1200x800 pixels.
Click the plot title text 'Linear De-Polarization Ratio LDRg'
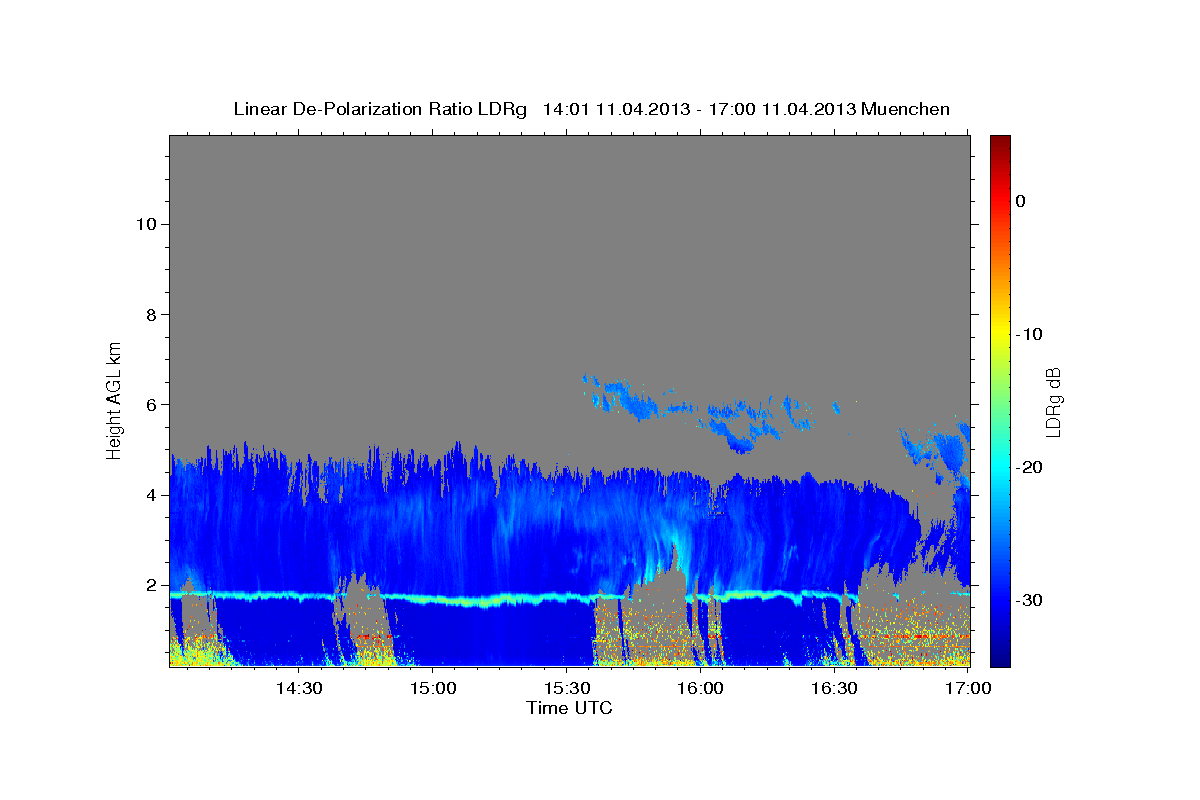pyautogui.click(x=379, y=109)
